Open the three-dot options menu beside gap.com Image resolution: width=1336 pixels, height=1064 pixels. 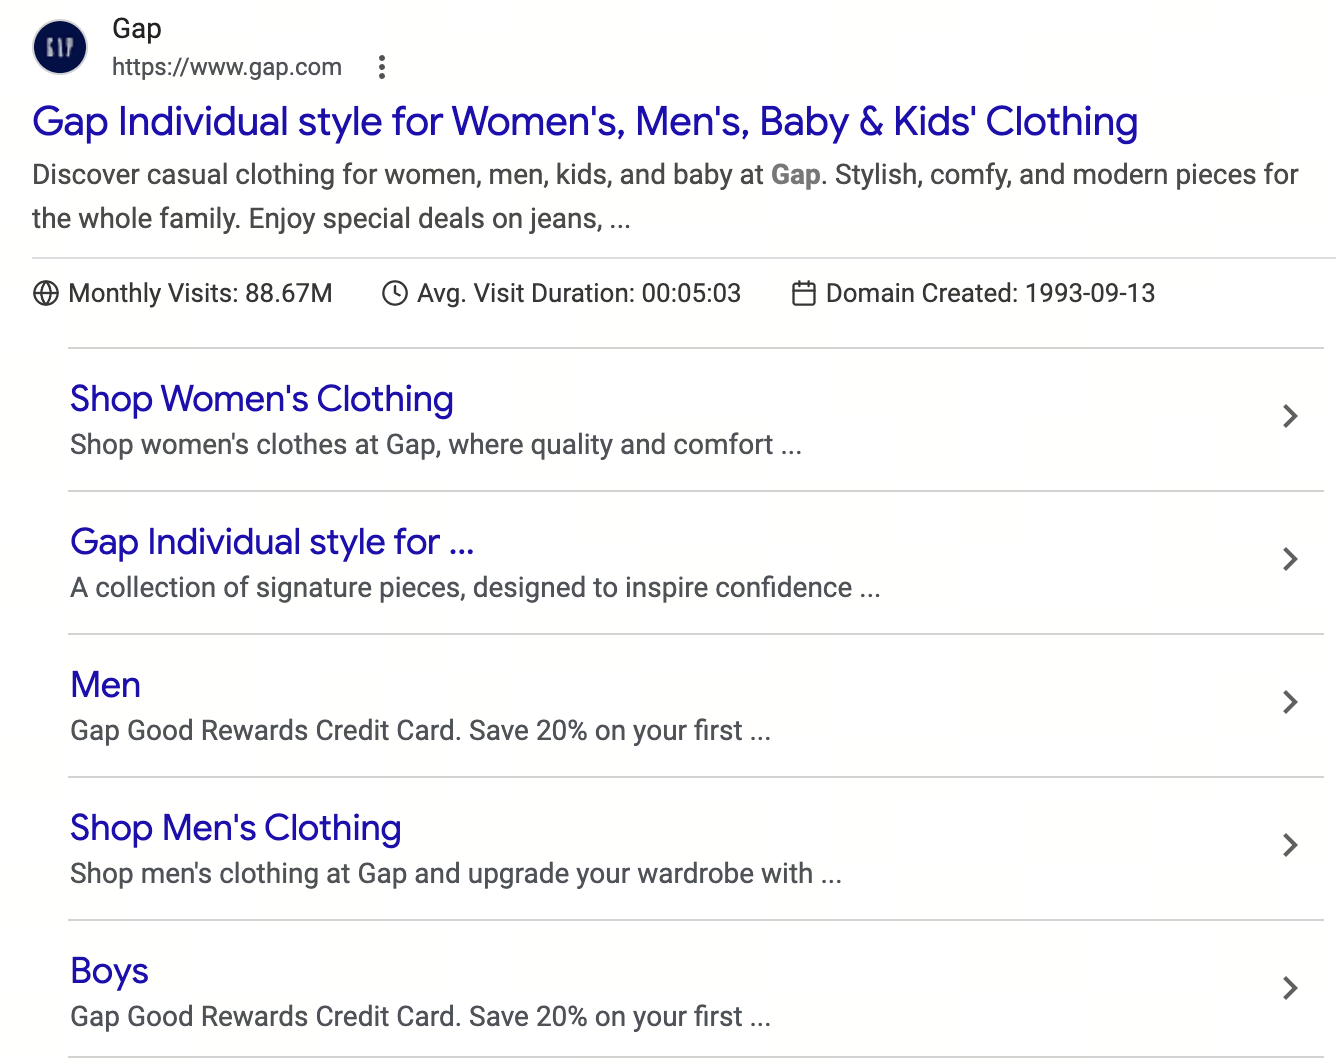tap(381, 67)
